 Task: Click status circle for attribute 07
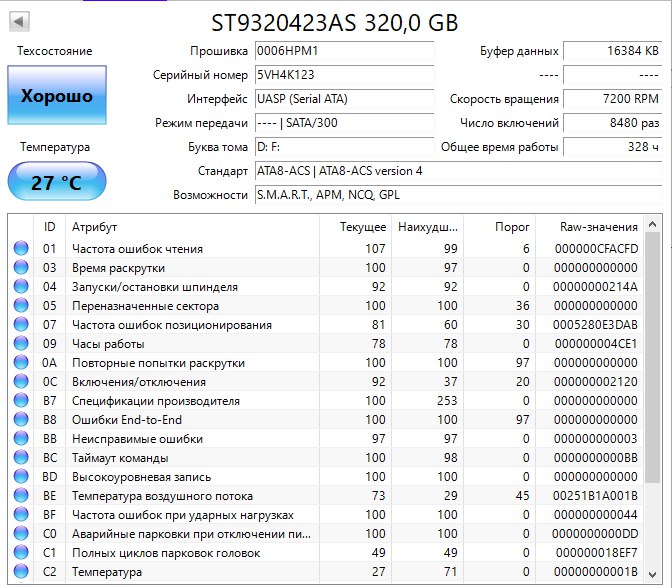pos(21,324)
